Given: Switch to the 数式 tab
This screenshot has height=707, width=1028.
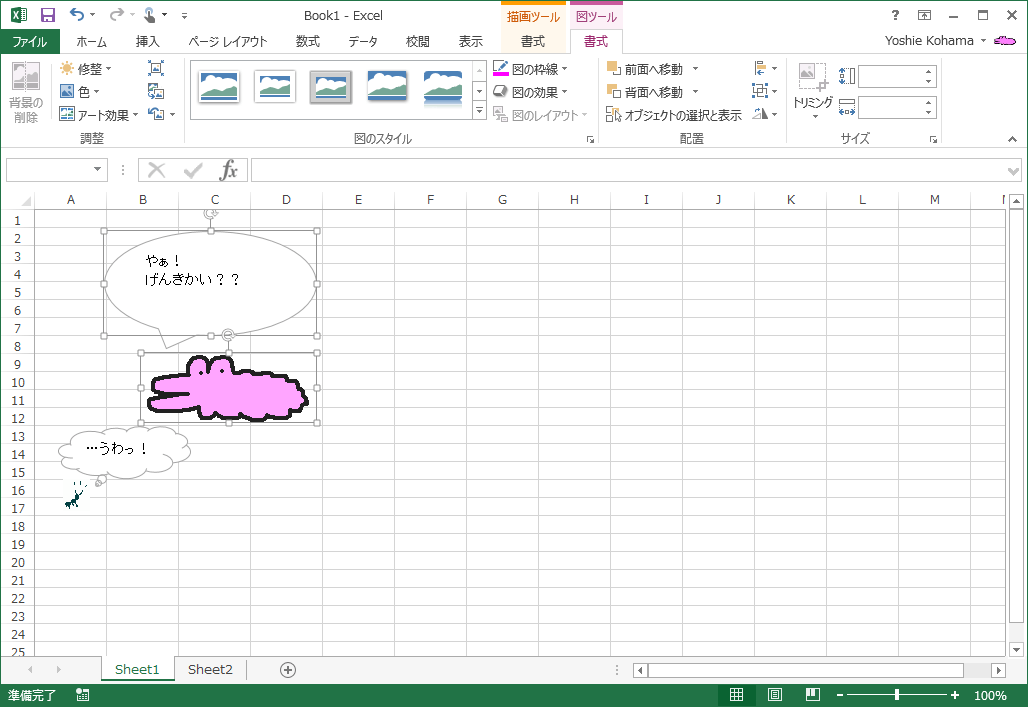Looking at the screenshot, I should click(x=307, y=41).
